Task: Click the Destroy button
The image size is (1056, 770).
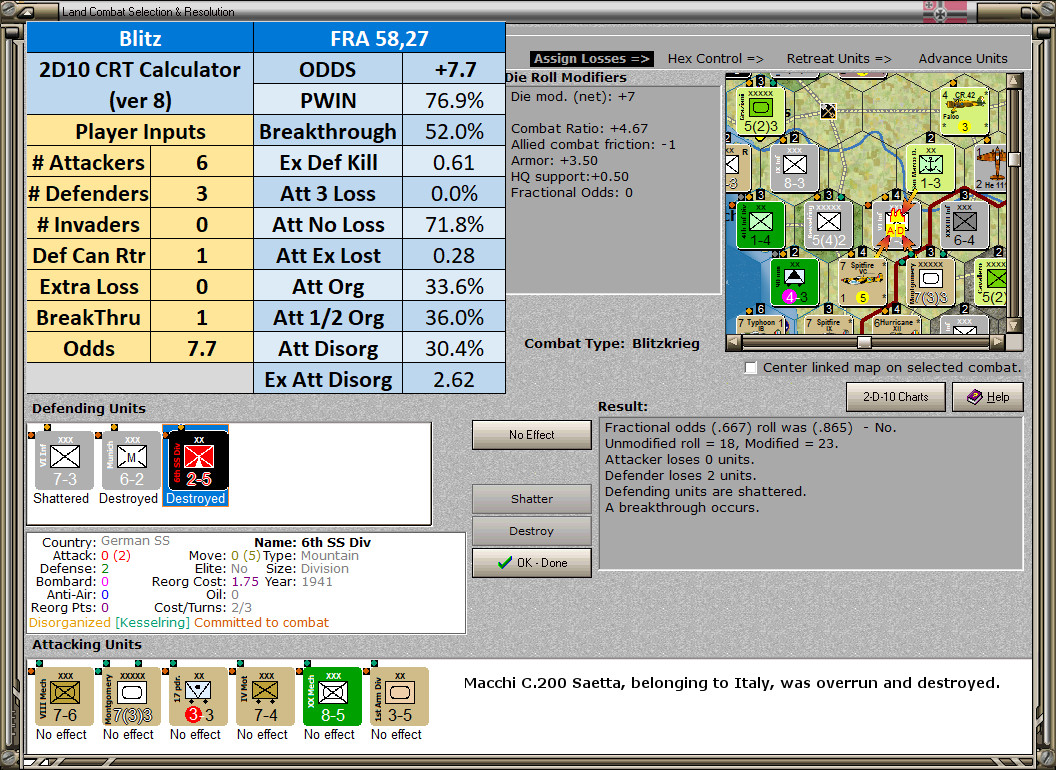Action: (531, 531)
